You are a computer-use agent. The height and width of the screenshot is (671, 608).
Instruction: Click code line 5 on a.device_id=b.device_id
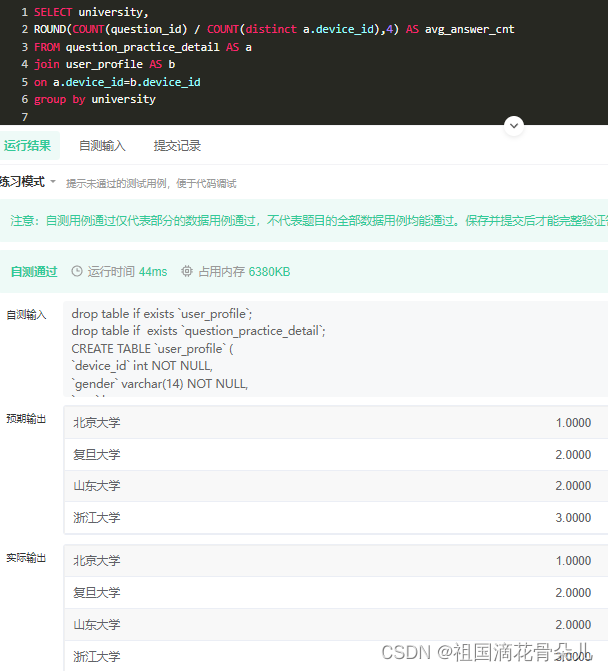coord(117,82)
